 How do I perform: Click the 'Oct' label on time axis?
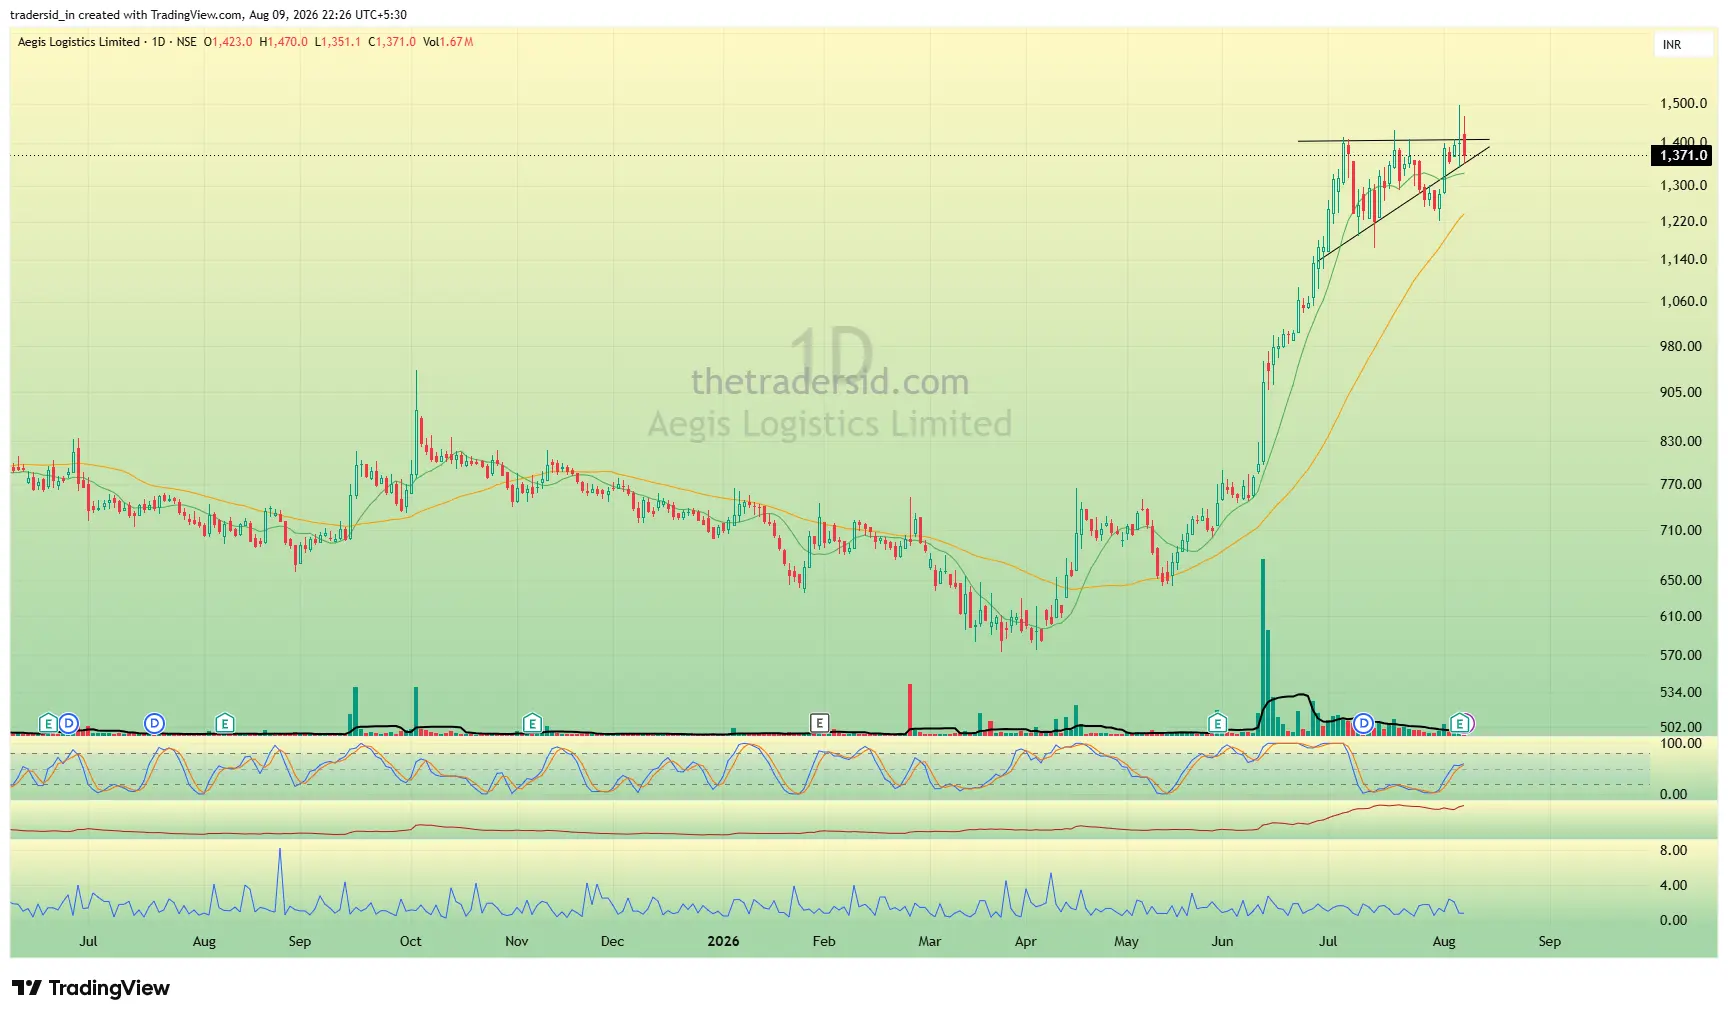coord(410,942)
